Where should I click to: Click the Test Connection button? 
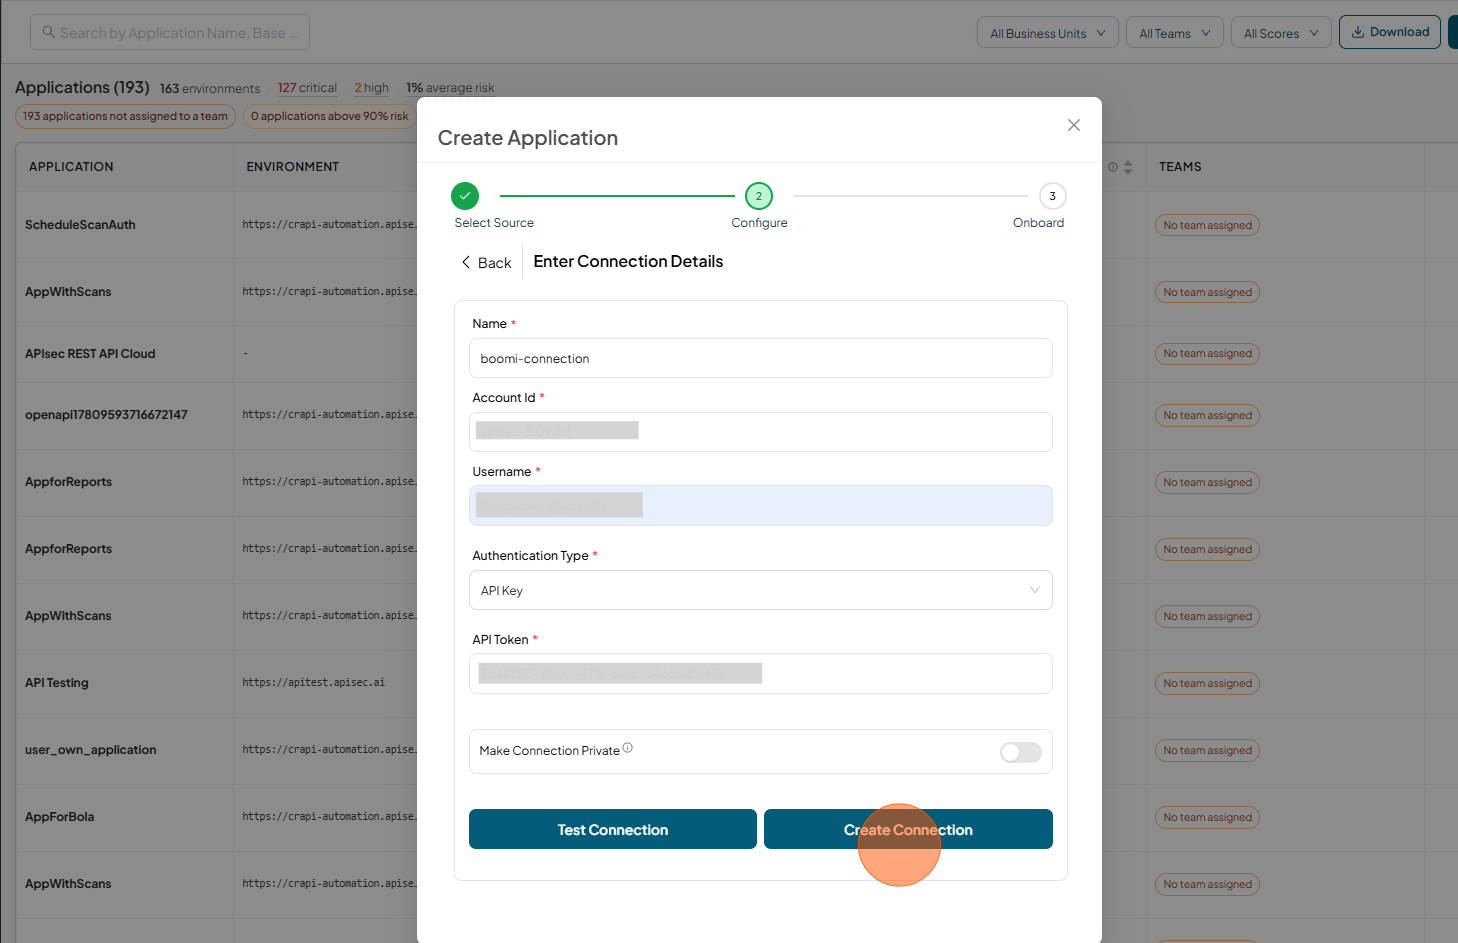click(613, 829)
